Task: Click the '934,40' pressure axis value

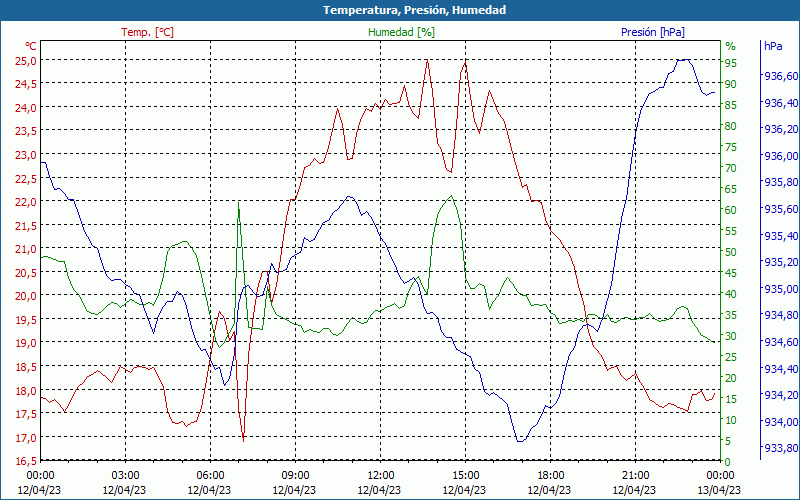Action: (781, 368)
